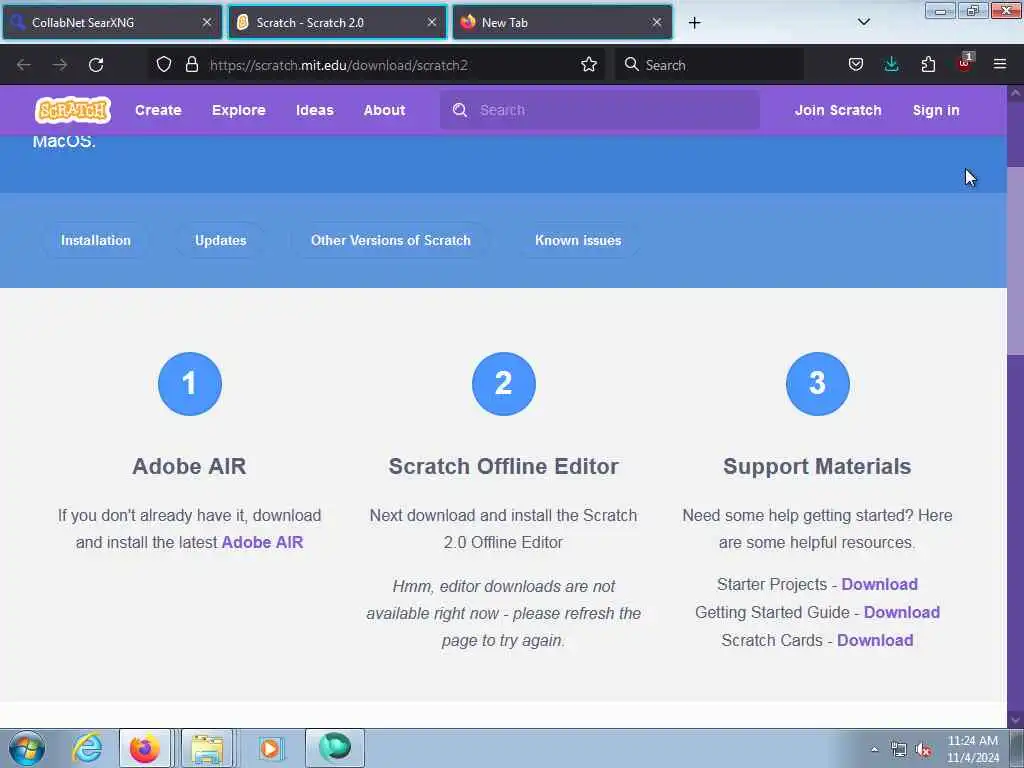Click the Adobe AIR download link
Image resolution: width=1024 pixels, height=768 pixels.
point(263,542)
